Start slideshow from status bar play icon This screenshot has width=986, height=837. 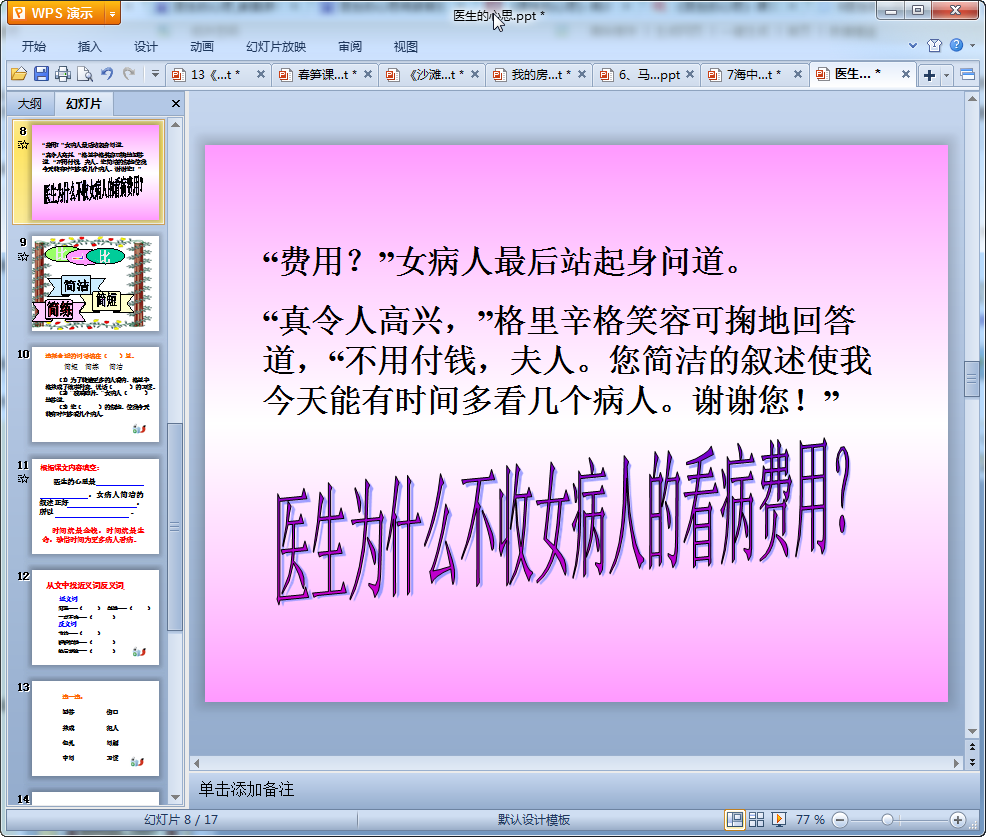tap(778, 819)
